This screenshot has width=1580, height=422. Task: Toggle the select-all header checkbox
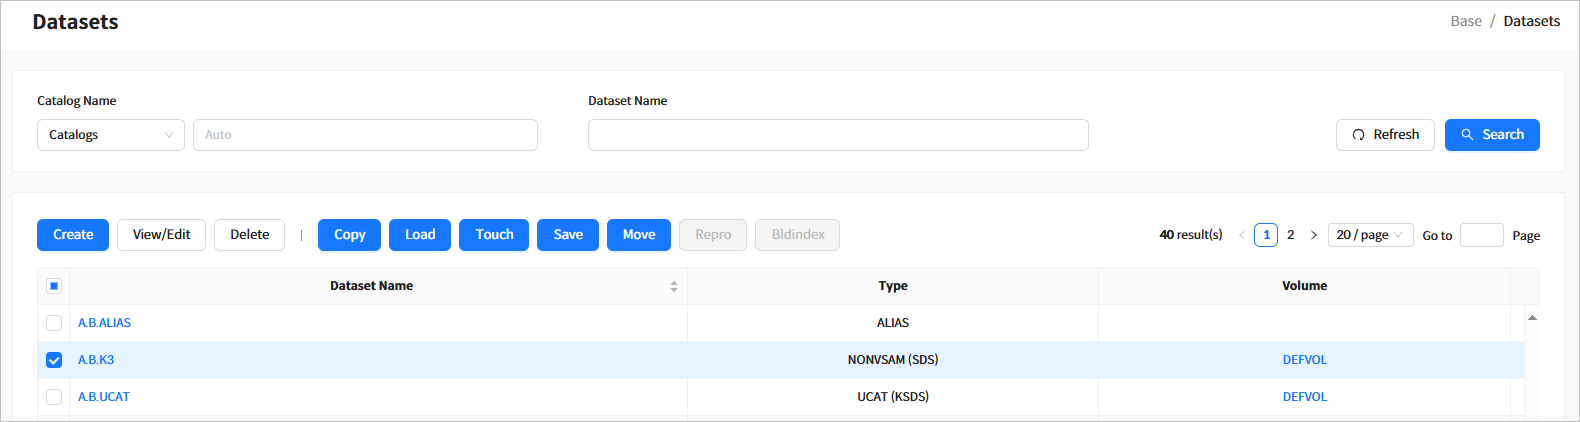click(54, 286)
